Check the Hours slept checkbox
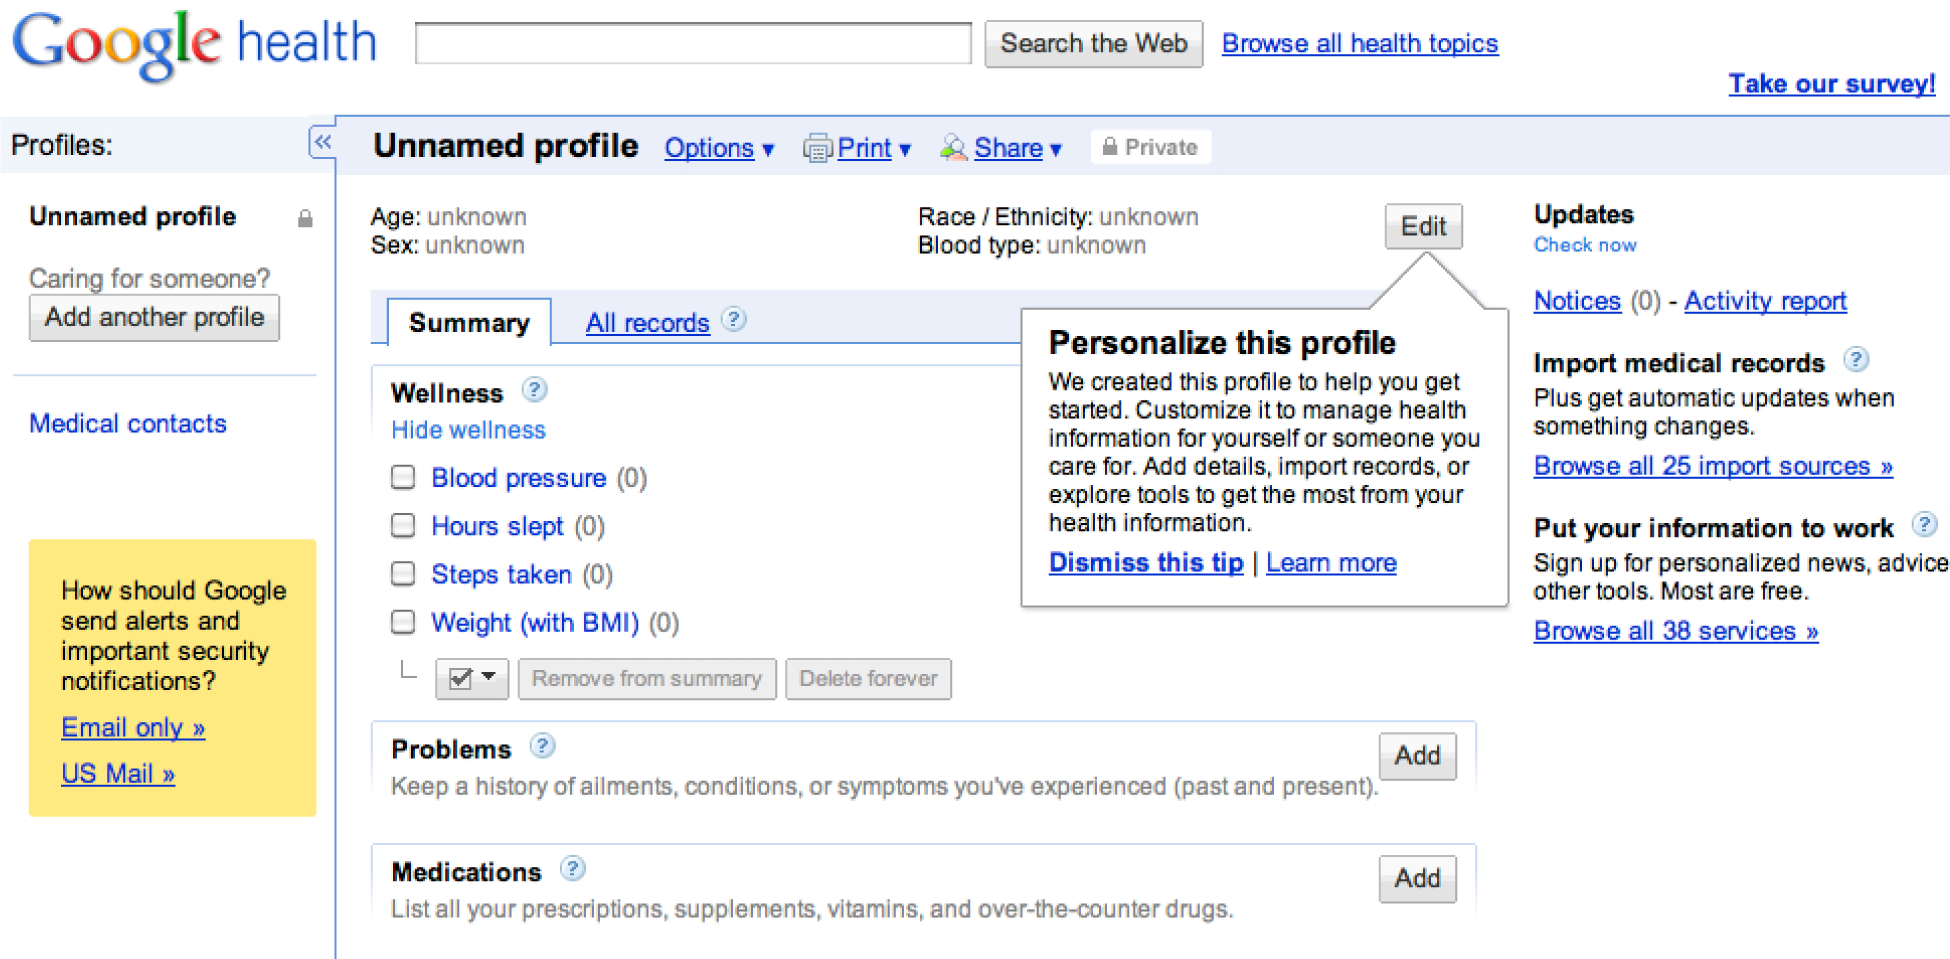Image resolution: width=1950 pixels, height=959 pixels. point(403,525)
